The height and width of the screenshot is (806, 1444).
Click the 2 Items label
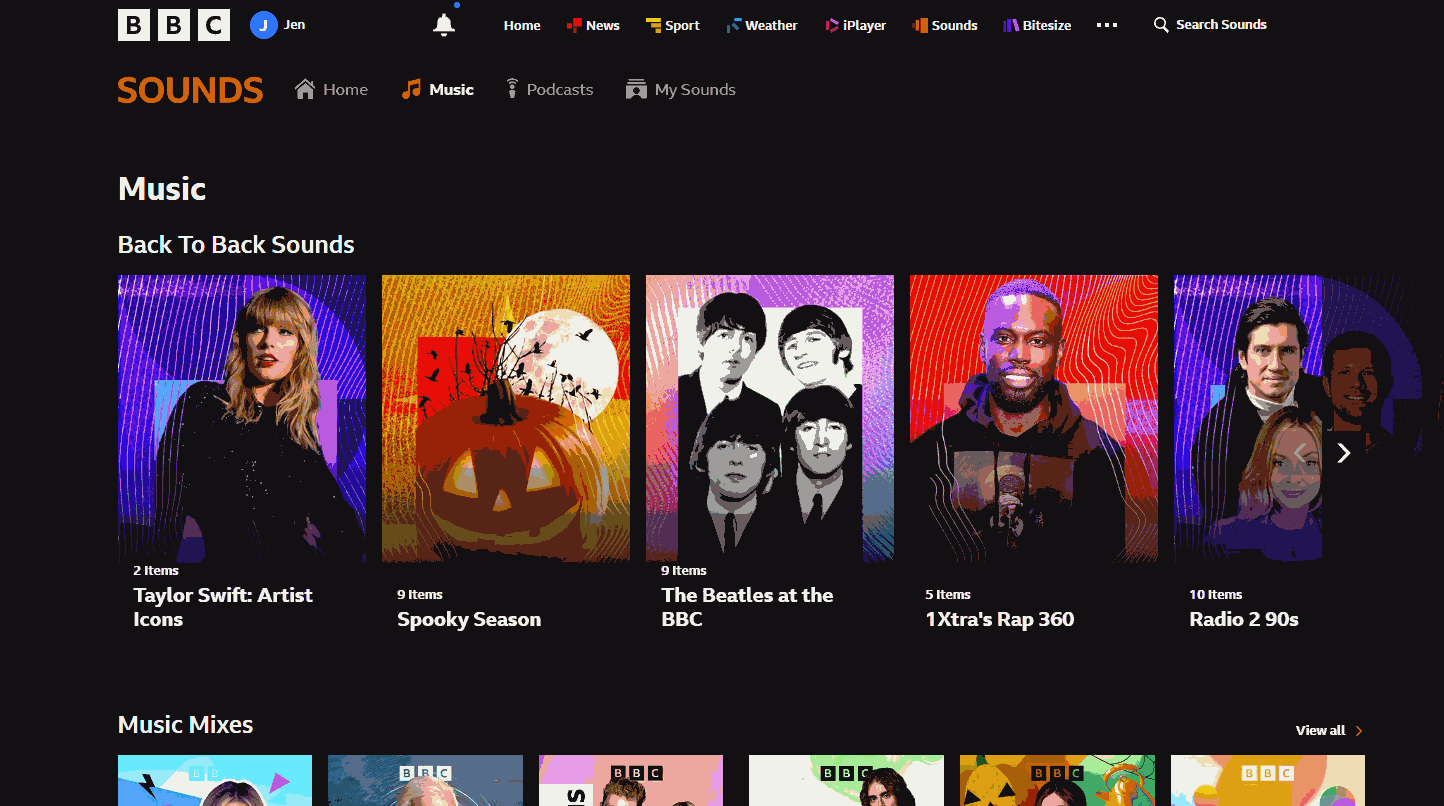[156, 571]
